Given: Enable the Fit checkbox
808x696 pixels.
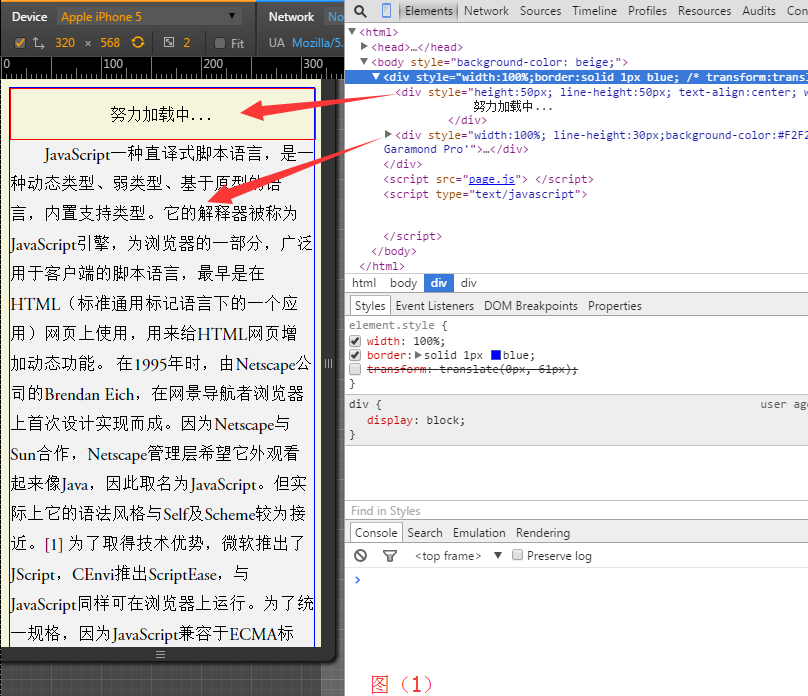Looking at the screenshot, I should 220,43.
